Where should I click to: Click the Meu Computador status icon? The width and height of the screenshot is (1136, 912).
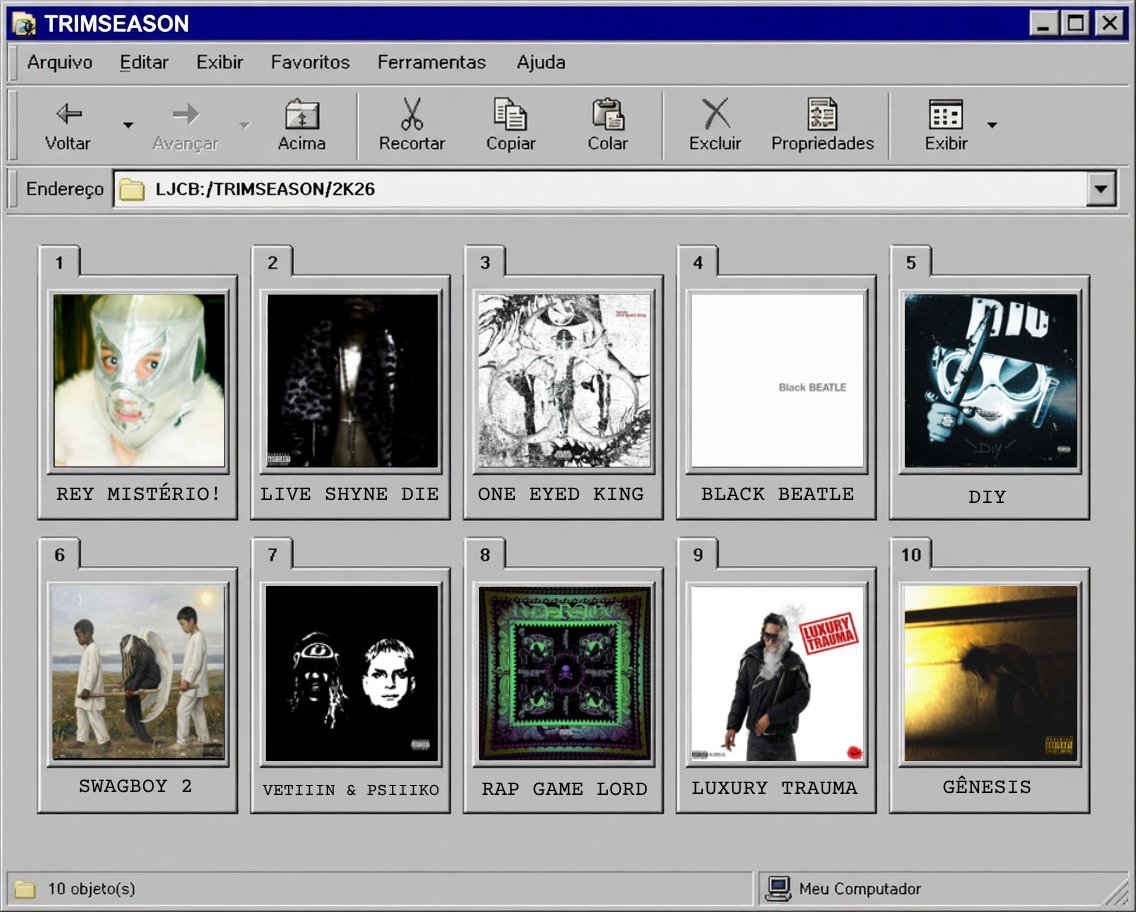click(778, 888)
